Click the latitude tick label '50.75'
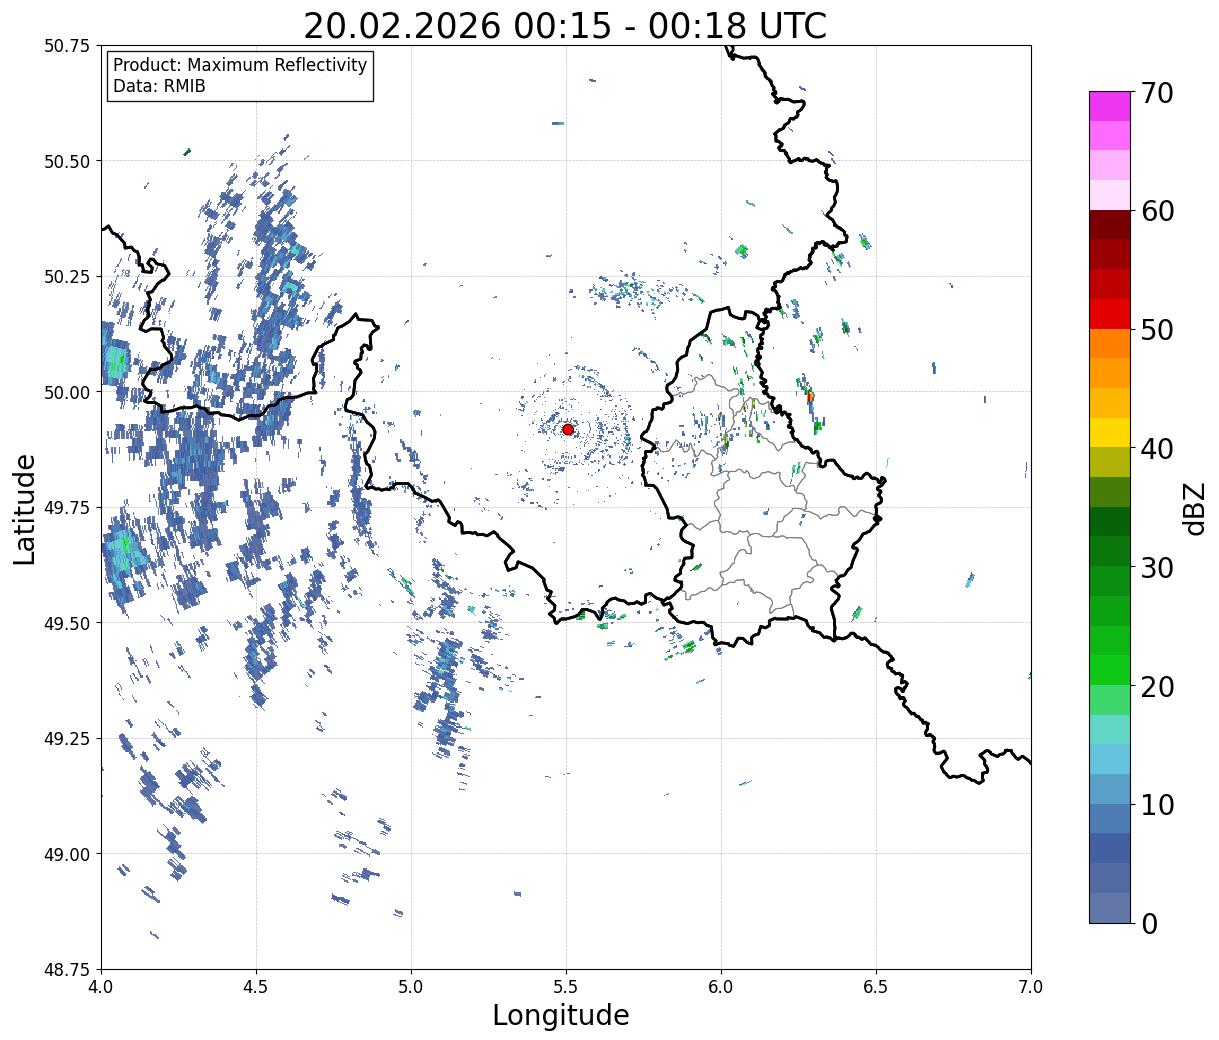The height and width of the screenshot is (1040, 1219). tap(67, 46)
